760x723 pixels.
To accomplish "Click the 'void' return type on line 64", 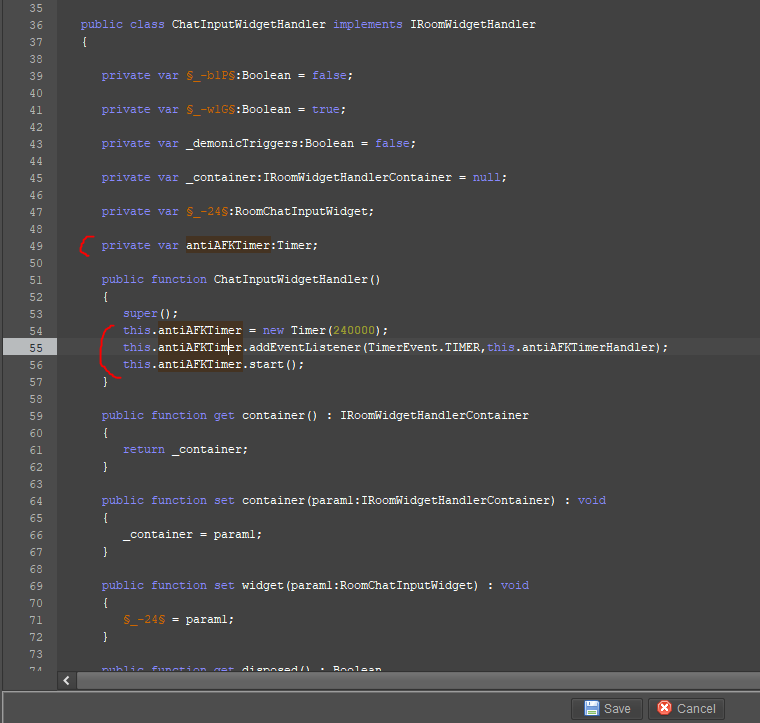I will click(592, 501).
